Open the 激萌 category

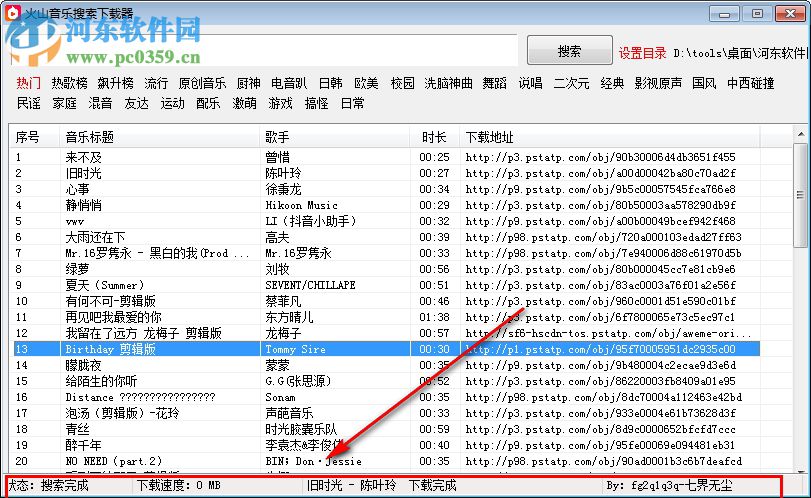tap(245, 103)
